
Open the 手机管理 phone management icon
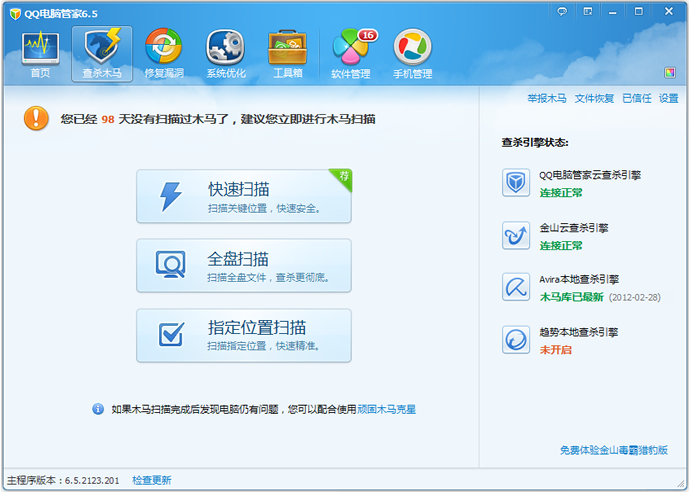click(x=412, y=53)
